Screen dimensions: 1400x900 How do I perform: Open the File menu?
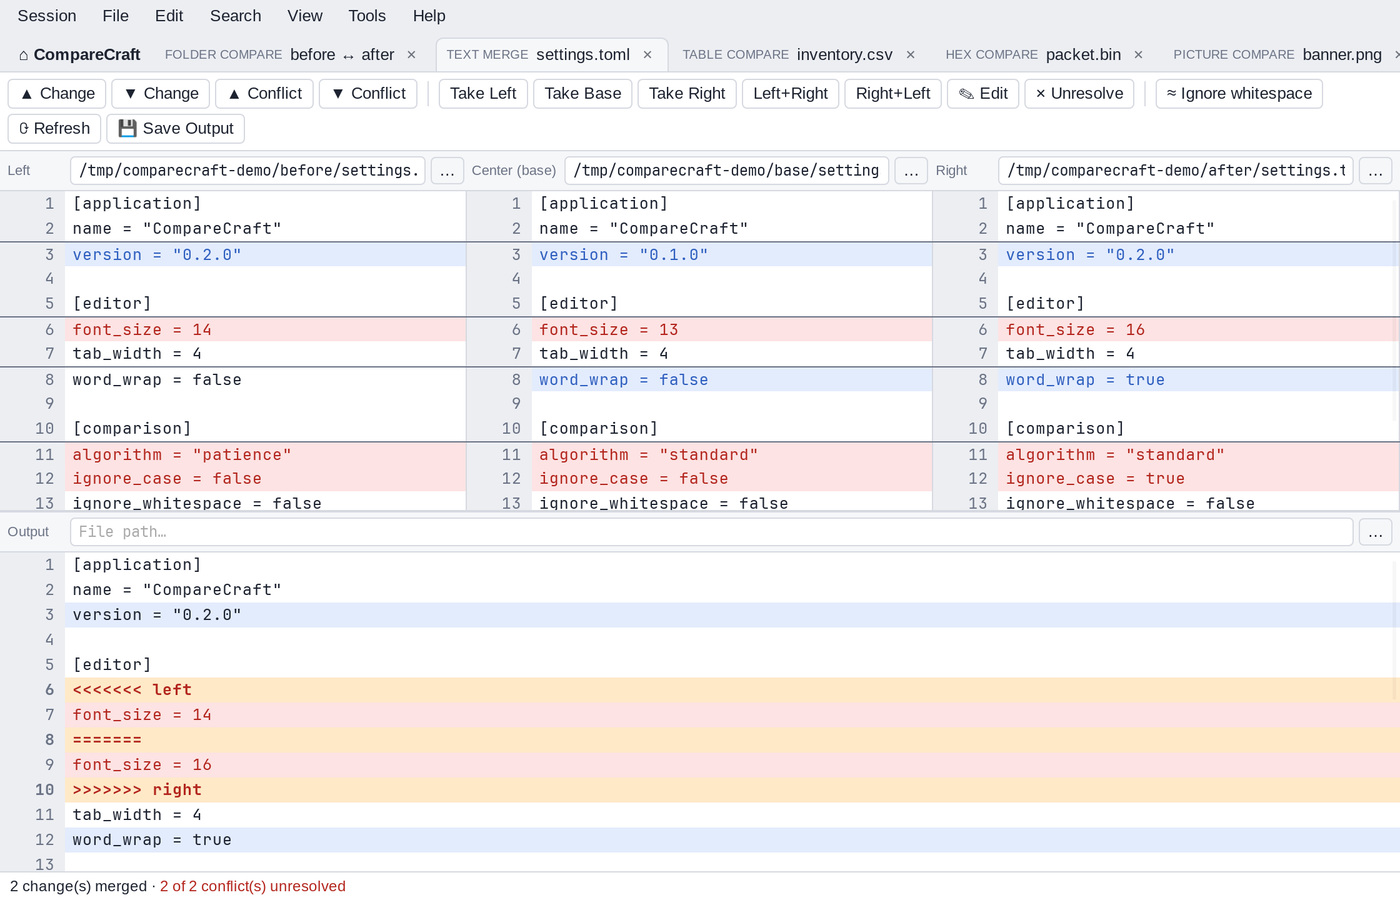[116, 16]
